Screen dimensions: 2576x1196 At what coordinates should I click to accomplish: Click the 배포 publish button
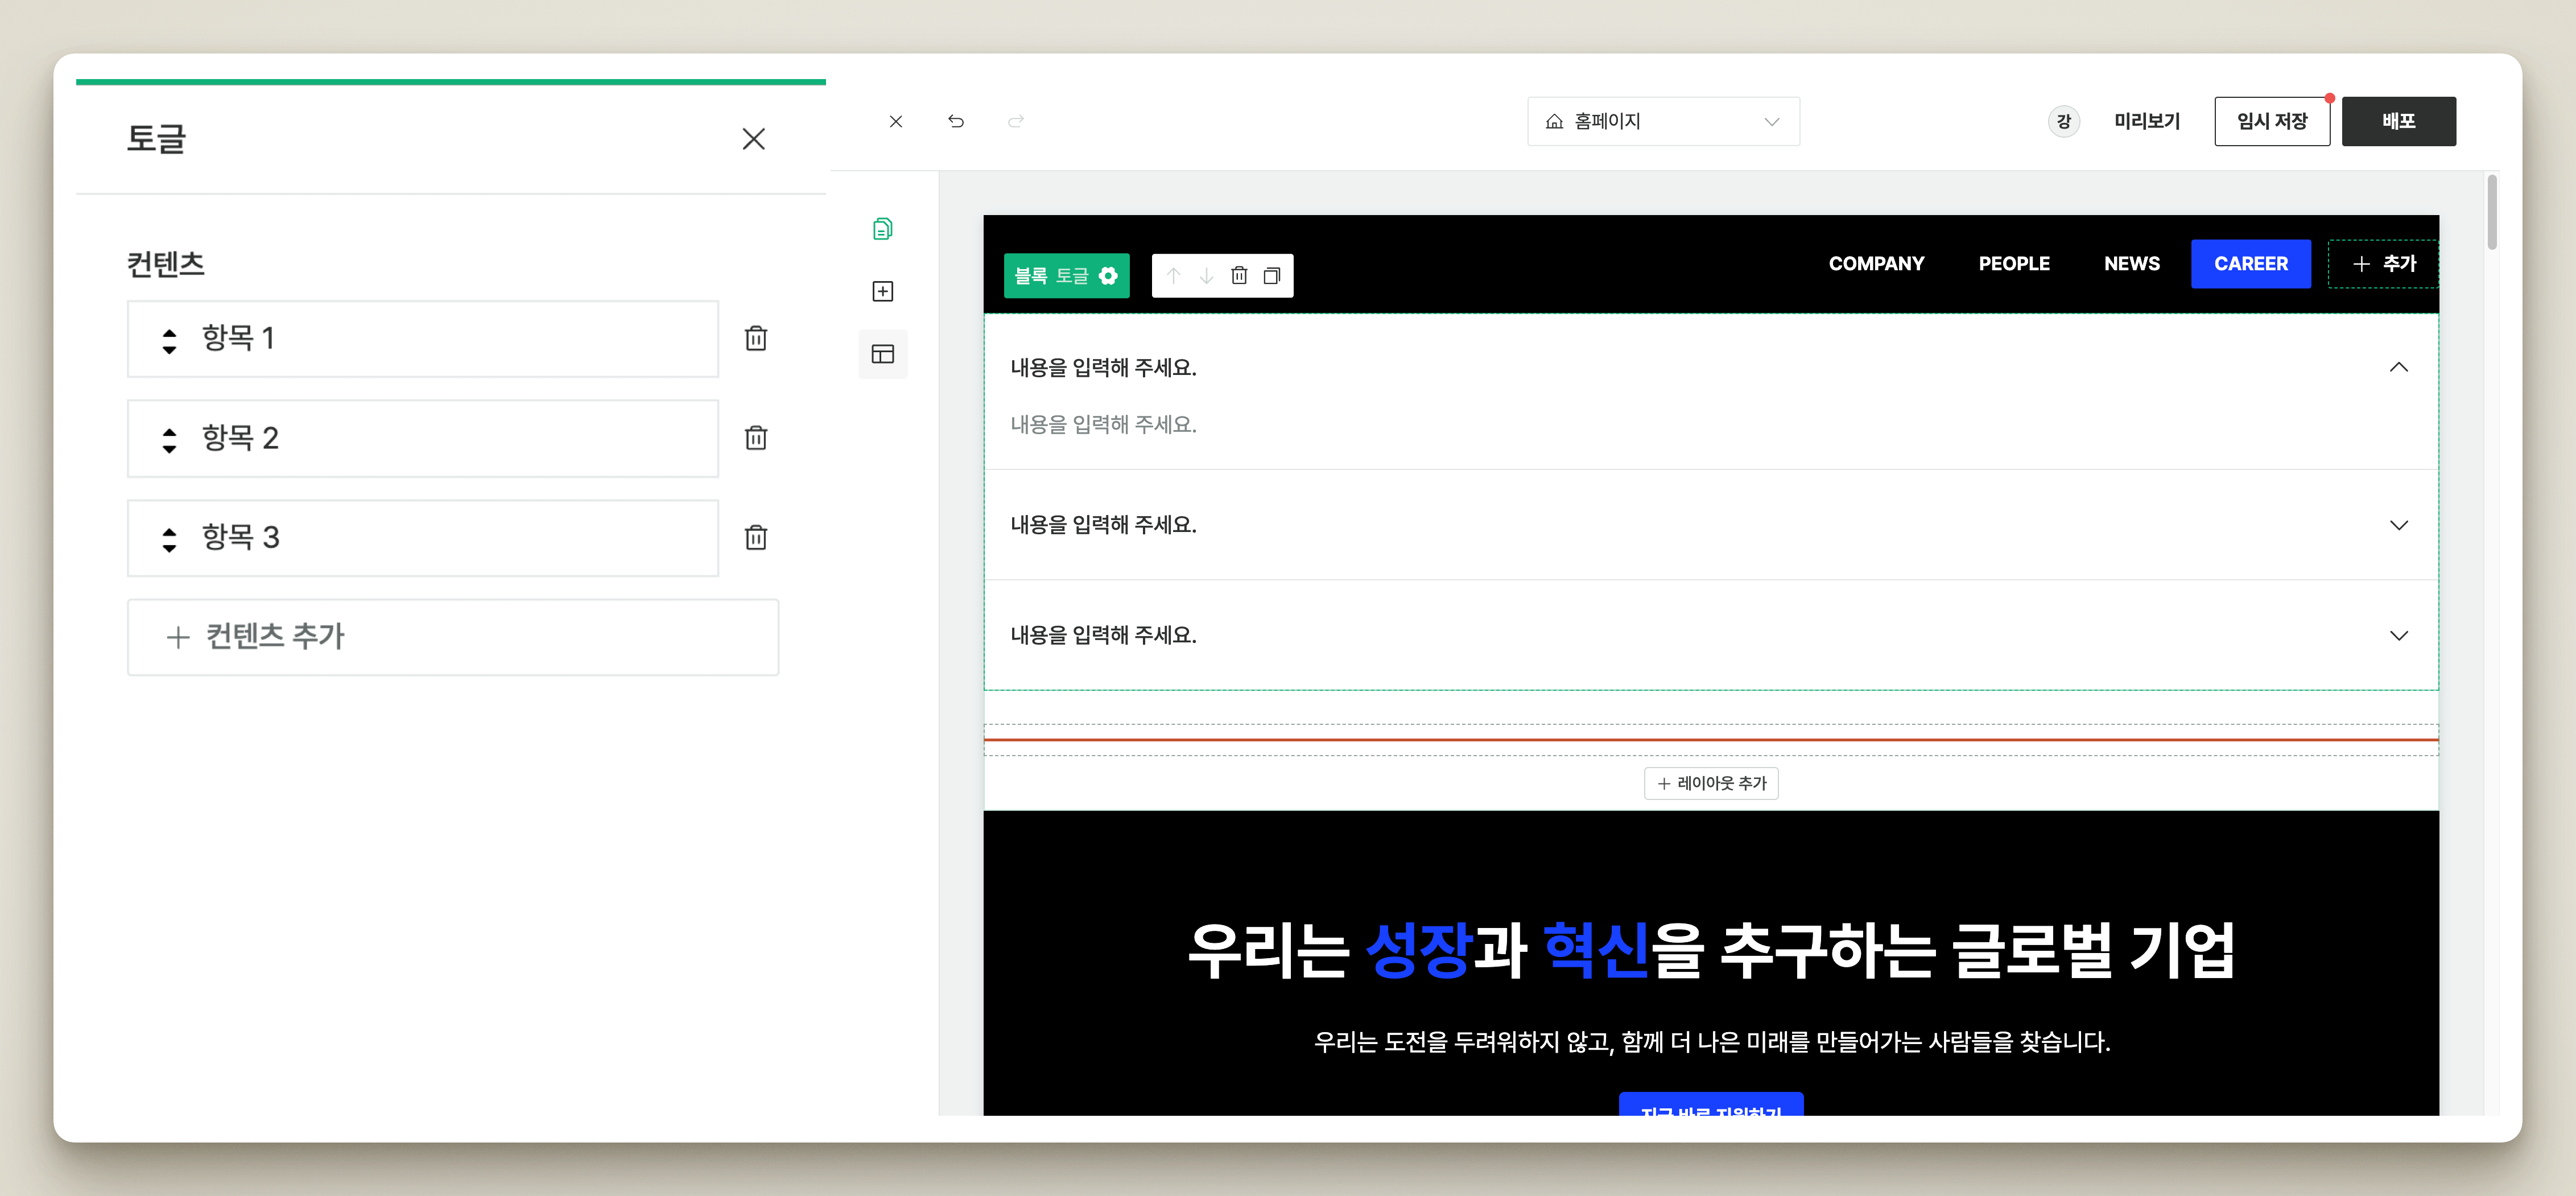[2398, 121]
